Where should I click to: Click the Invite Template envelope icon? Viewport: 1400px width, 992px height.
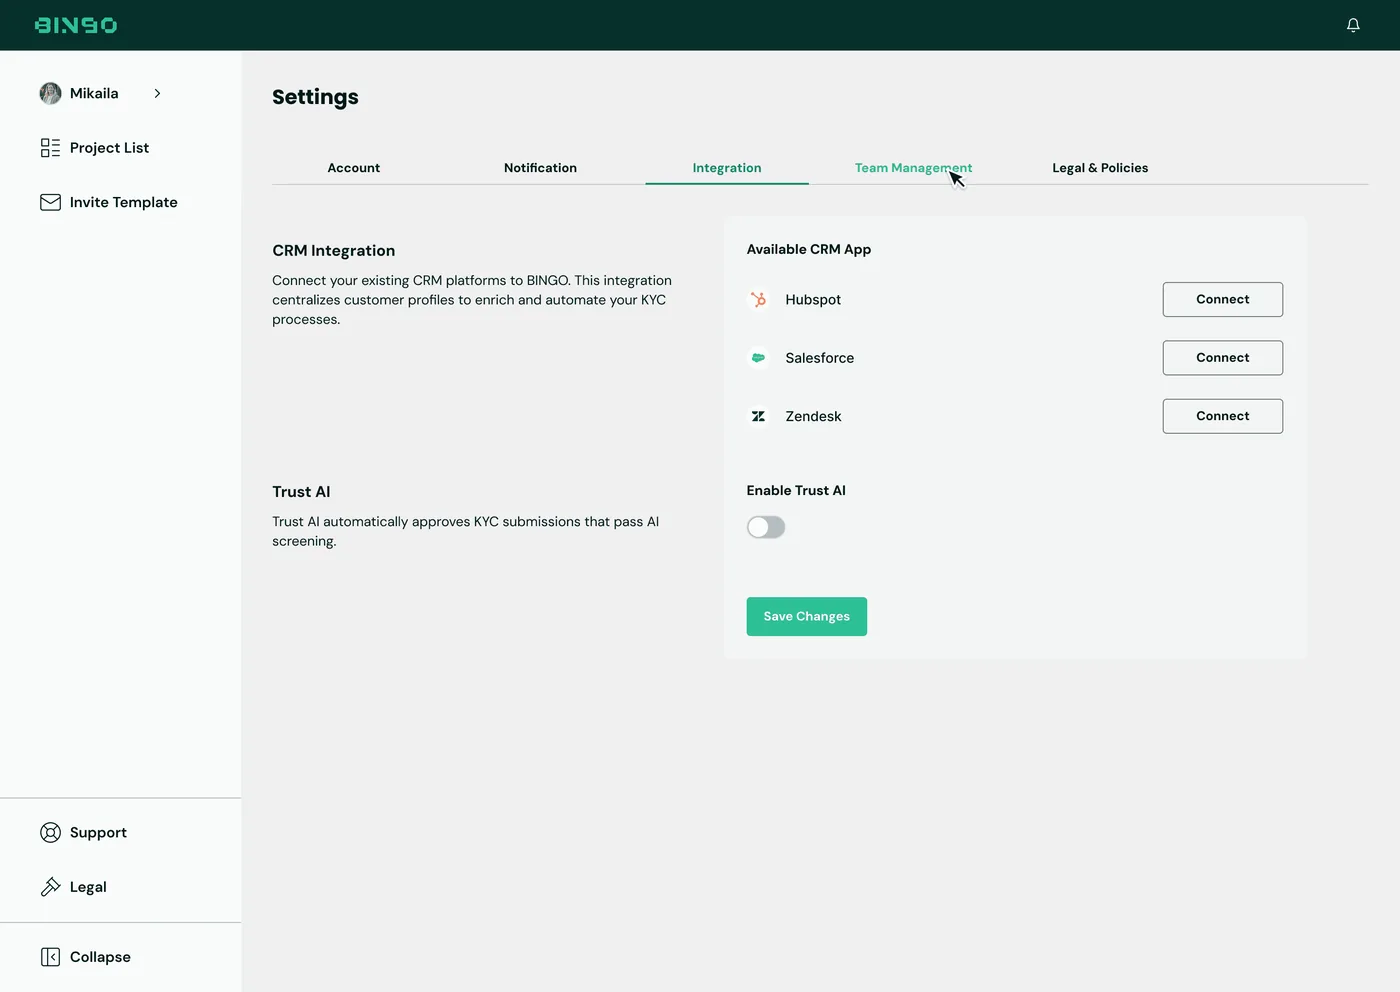click(x=50, y=202)
